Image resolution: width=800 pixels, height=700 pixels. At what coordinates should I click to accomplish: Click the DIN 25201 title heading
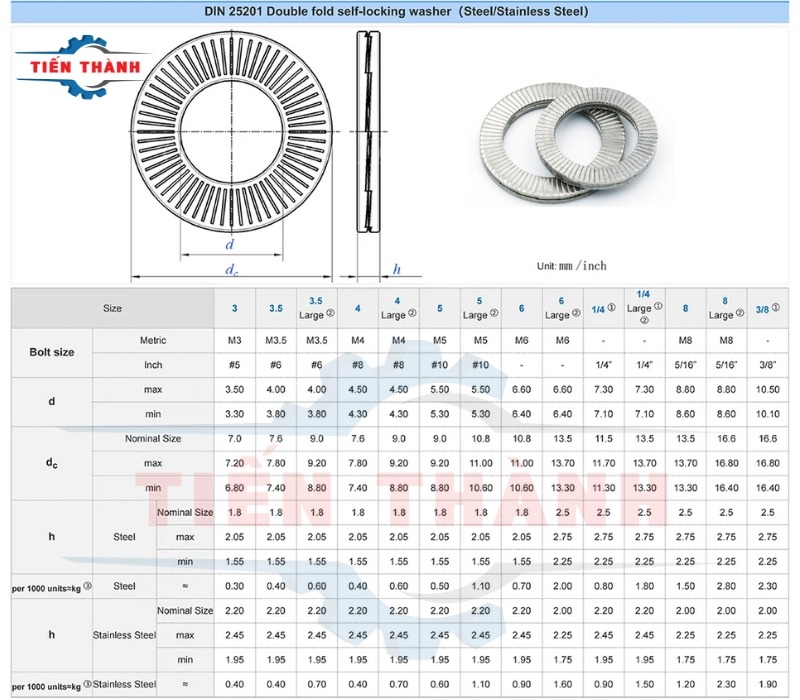point(396,11)
